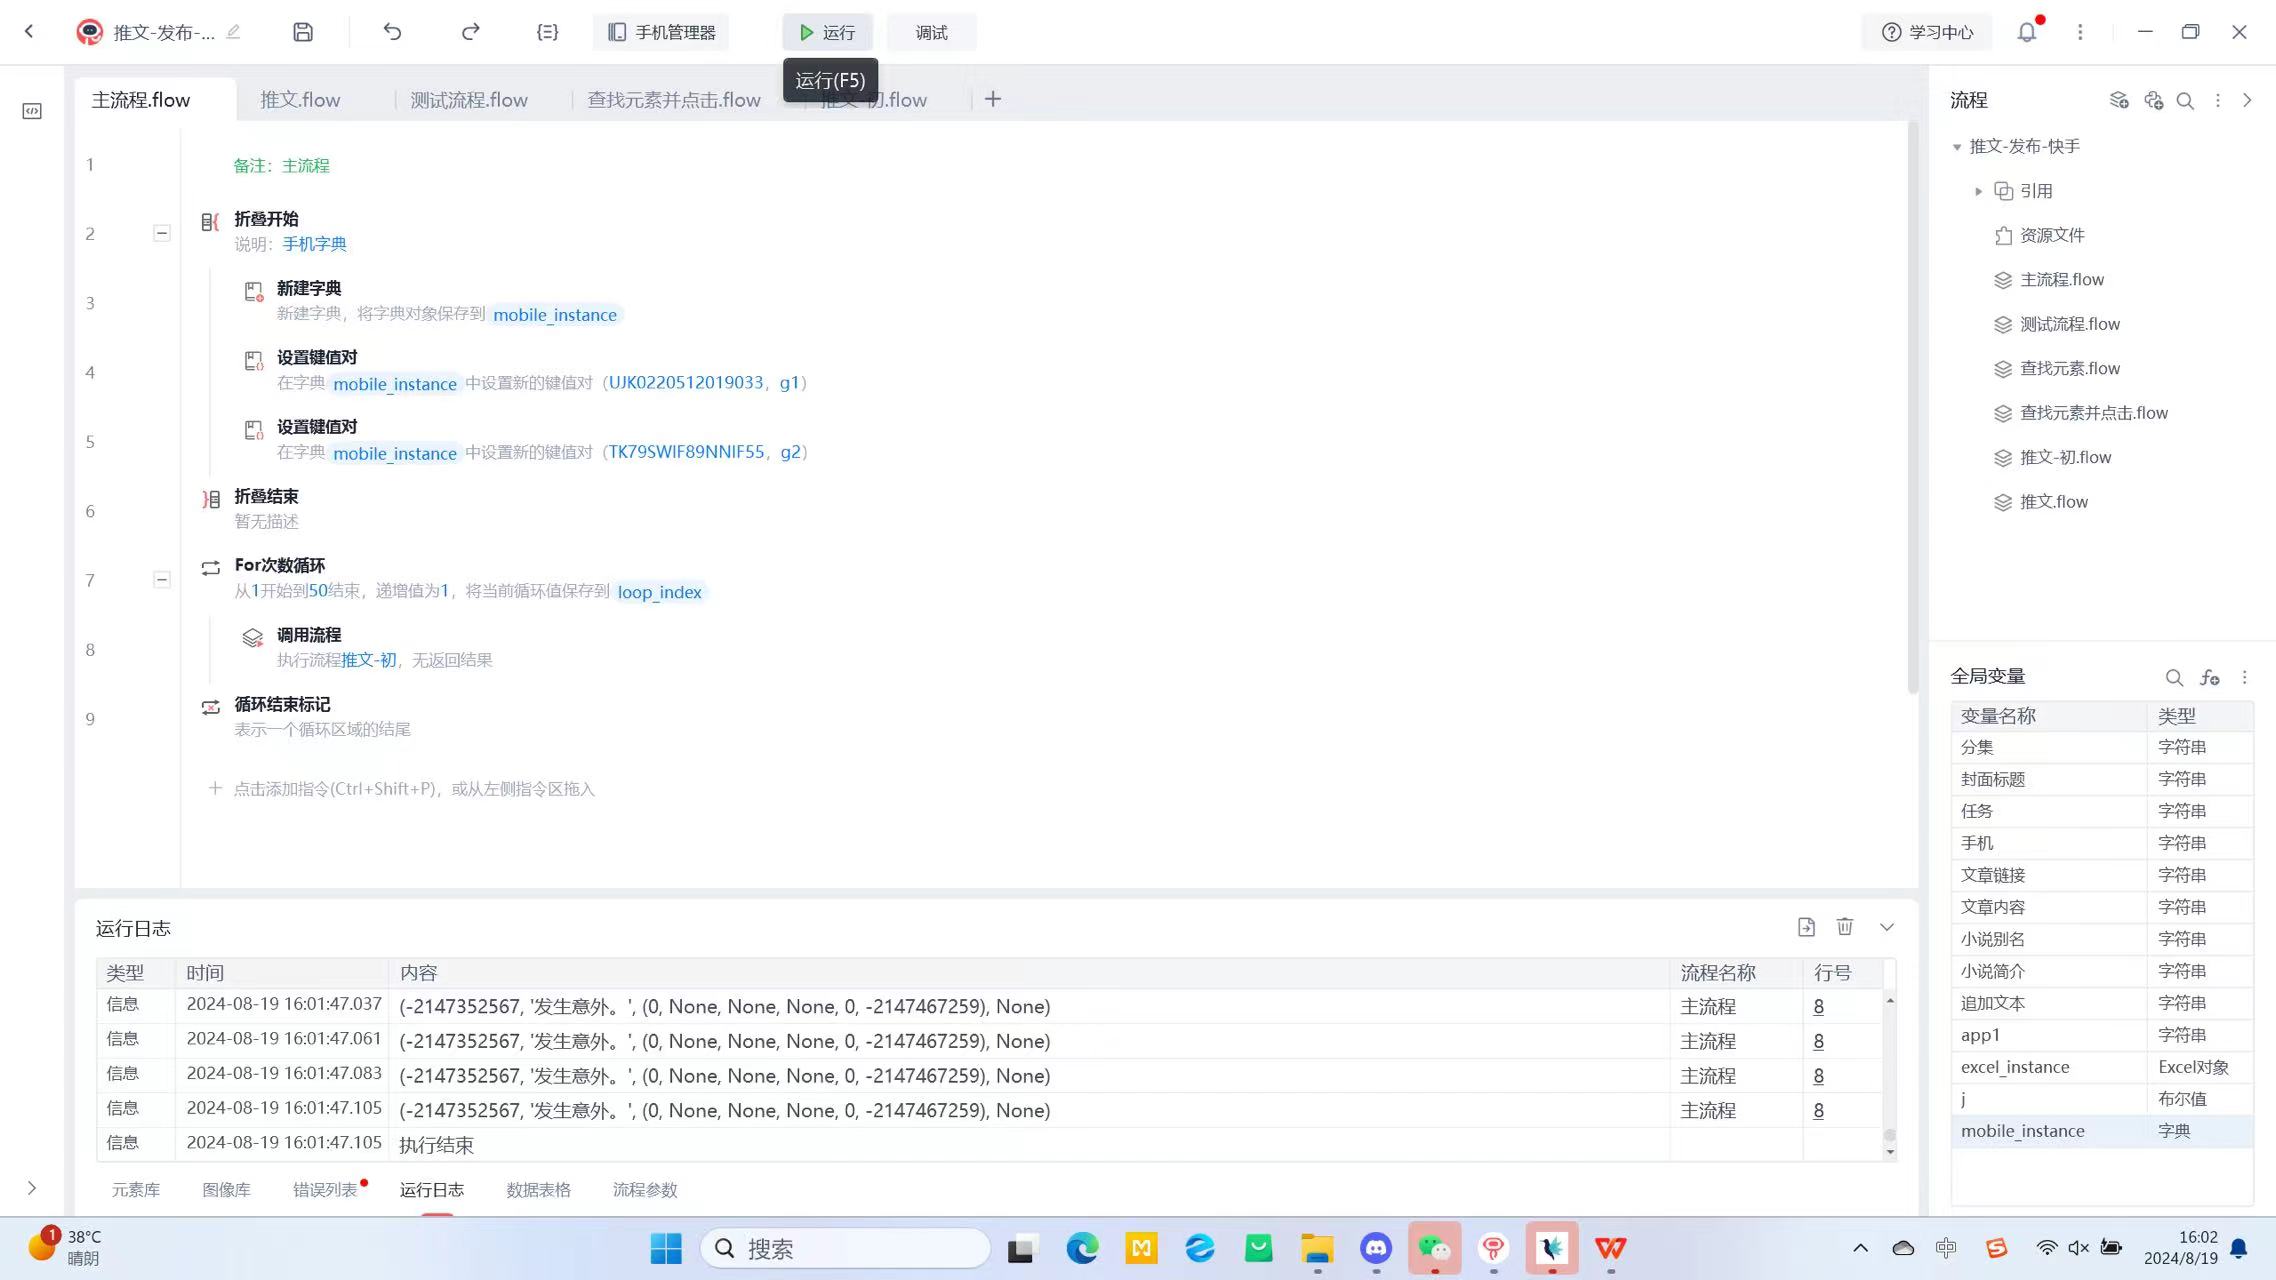Expand the 引用 tree node
The image size is (2276, 1280).
[1978, 191]
